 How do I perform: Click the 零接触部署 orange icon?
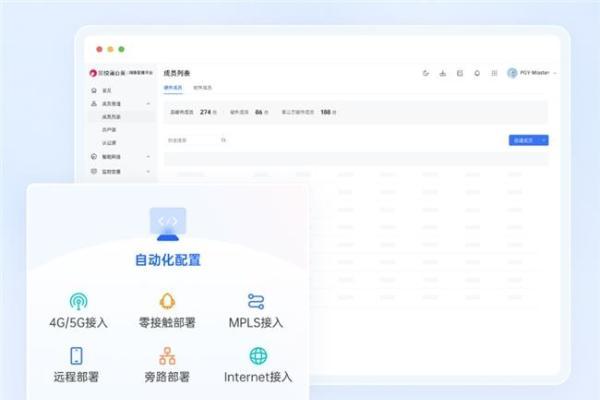[167, 301]
